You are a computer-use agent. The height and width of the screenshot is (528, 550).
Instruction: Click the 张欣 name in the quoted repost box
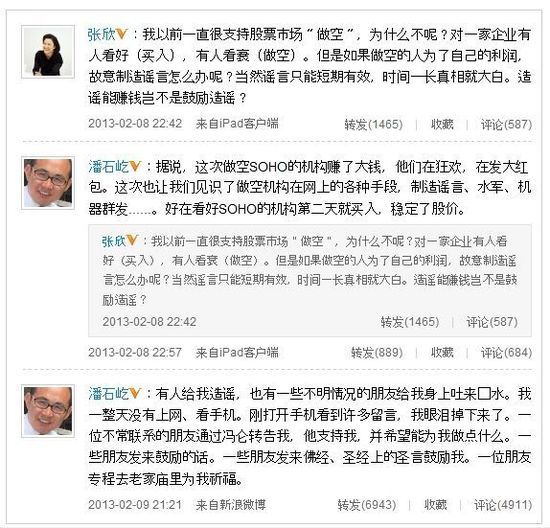[x=114, y=241]
